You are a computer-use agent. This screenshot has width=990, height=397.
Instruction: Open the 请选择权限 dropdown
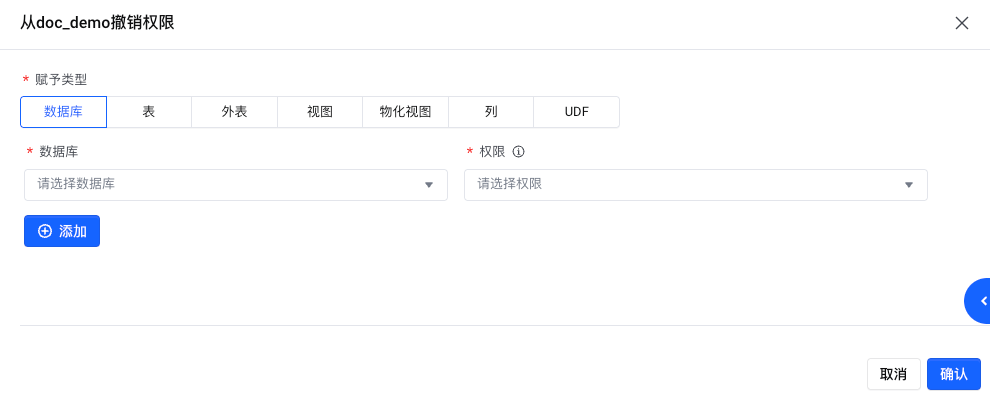pos(696,184)
